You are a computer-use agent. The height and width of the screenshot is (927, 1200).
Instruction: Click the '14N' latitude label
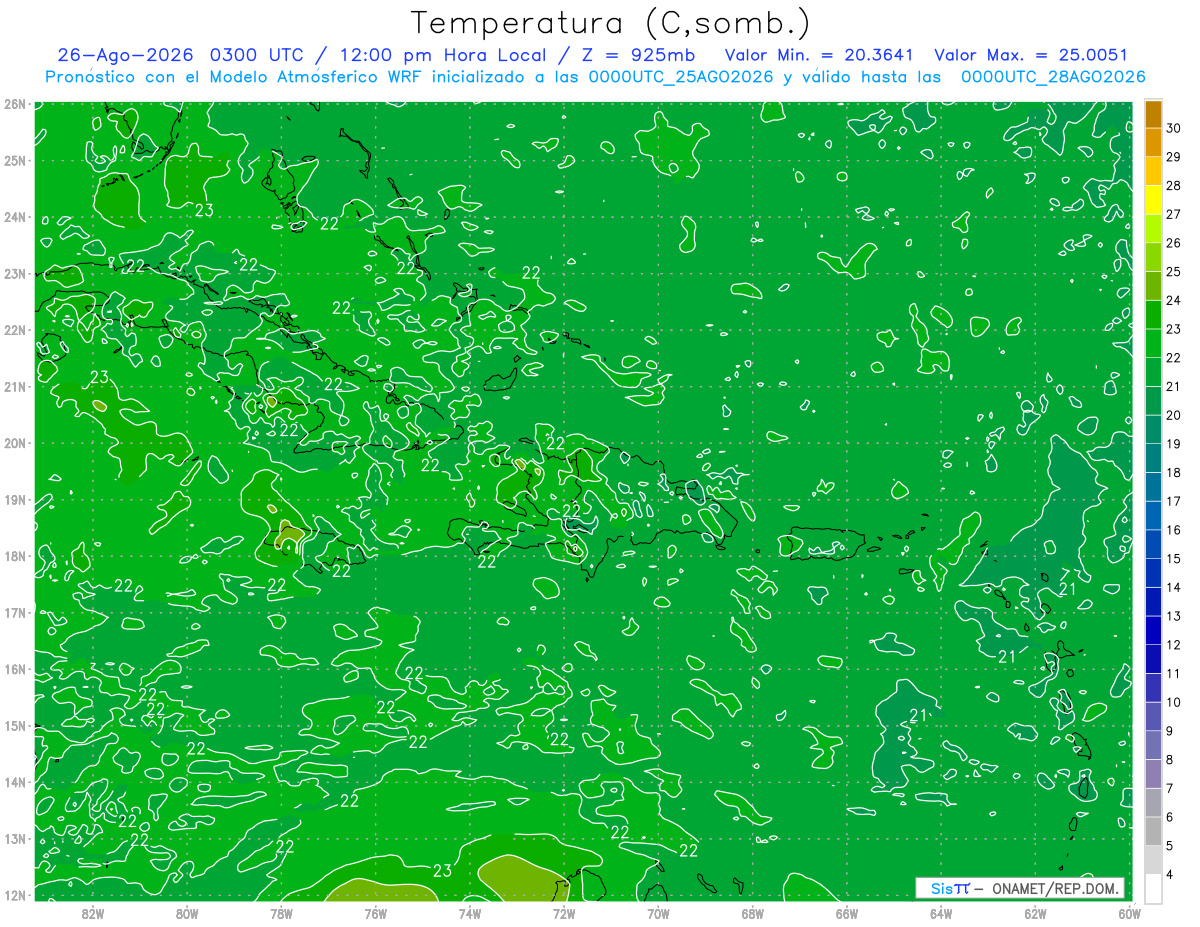14,782
